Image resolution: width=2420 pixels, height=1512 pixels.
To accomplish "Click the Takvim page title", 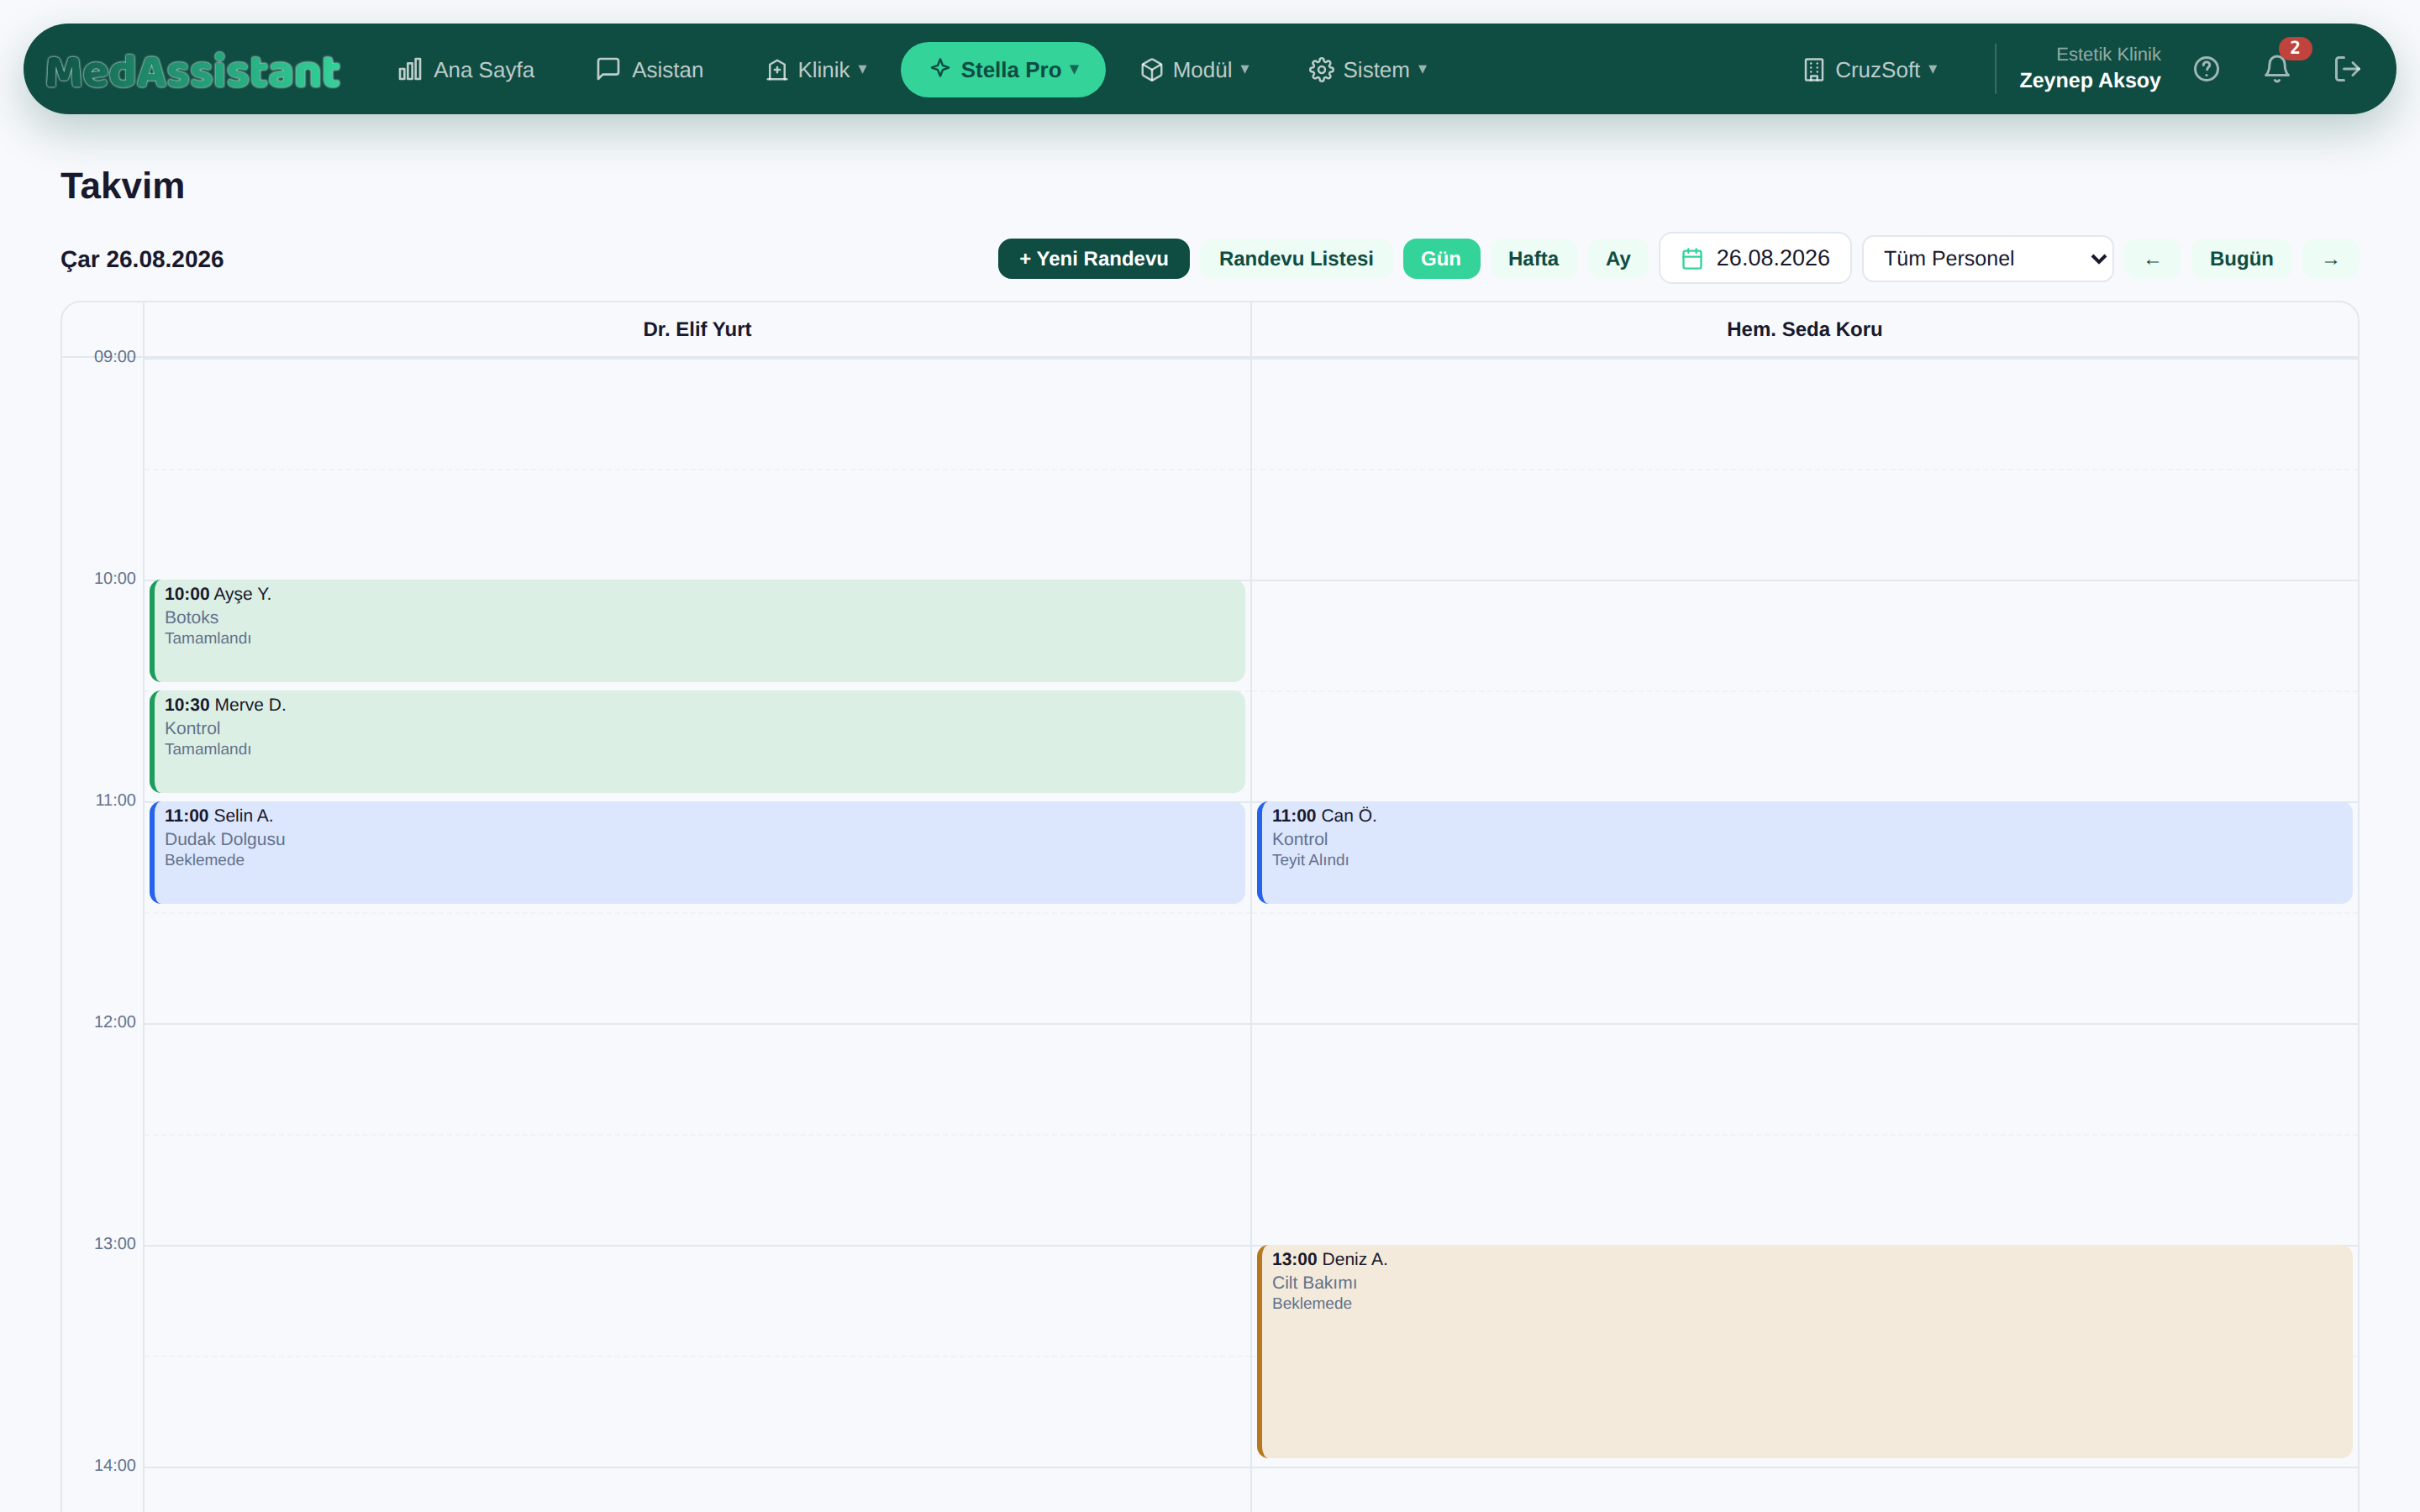I will pyautogui.click(x=122, y=186).
